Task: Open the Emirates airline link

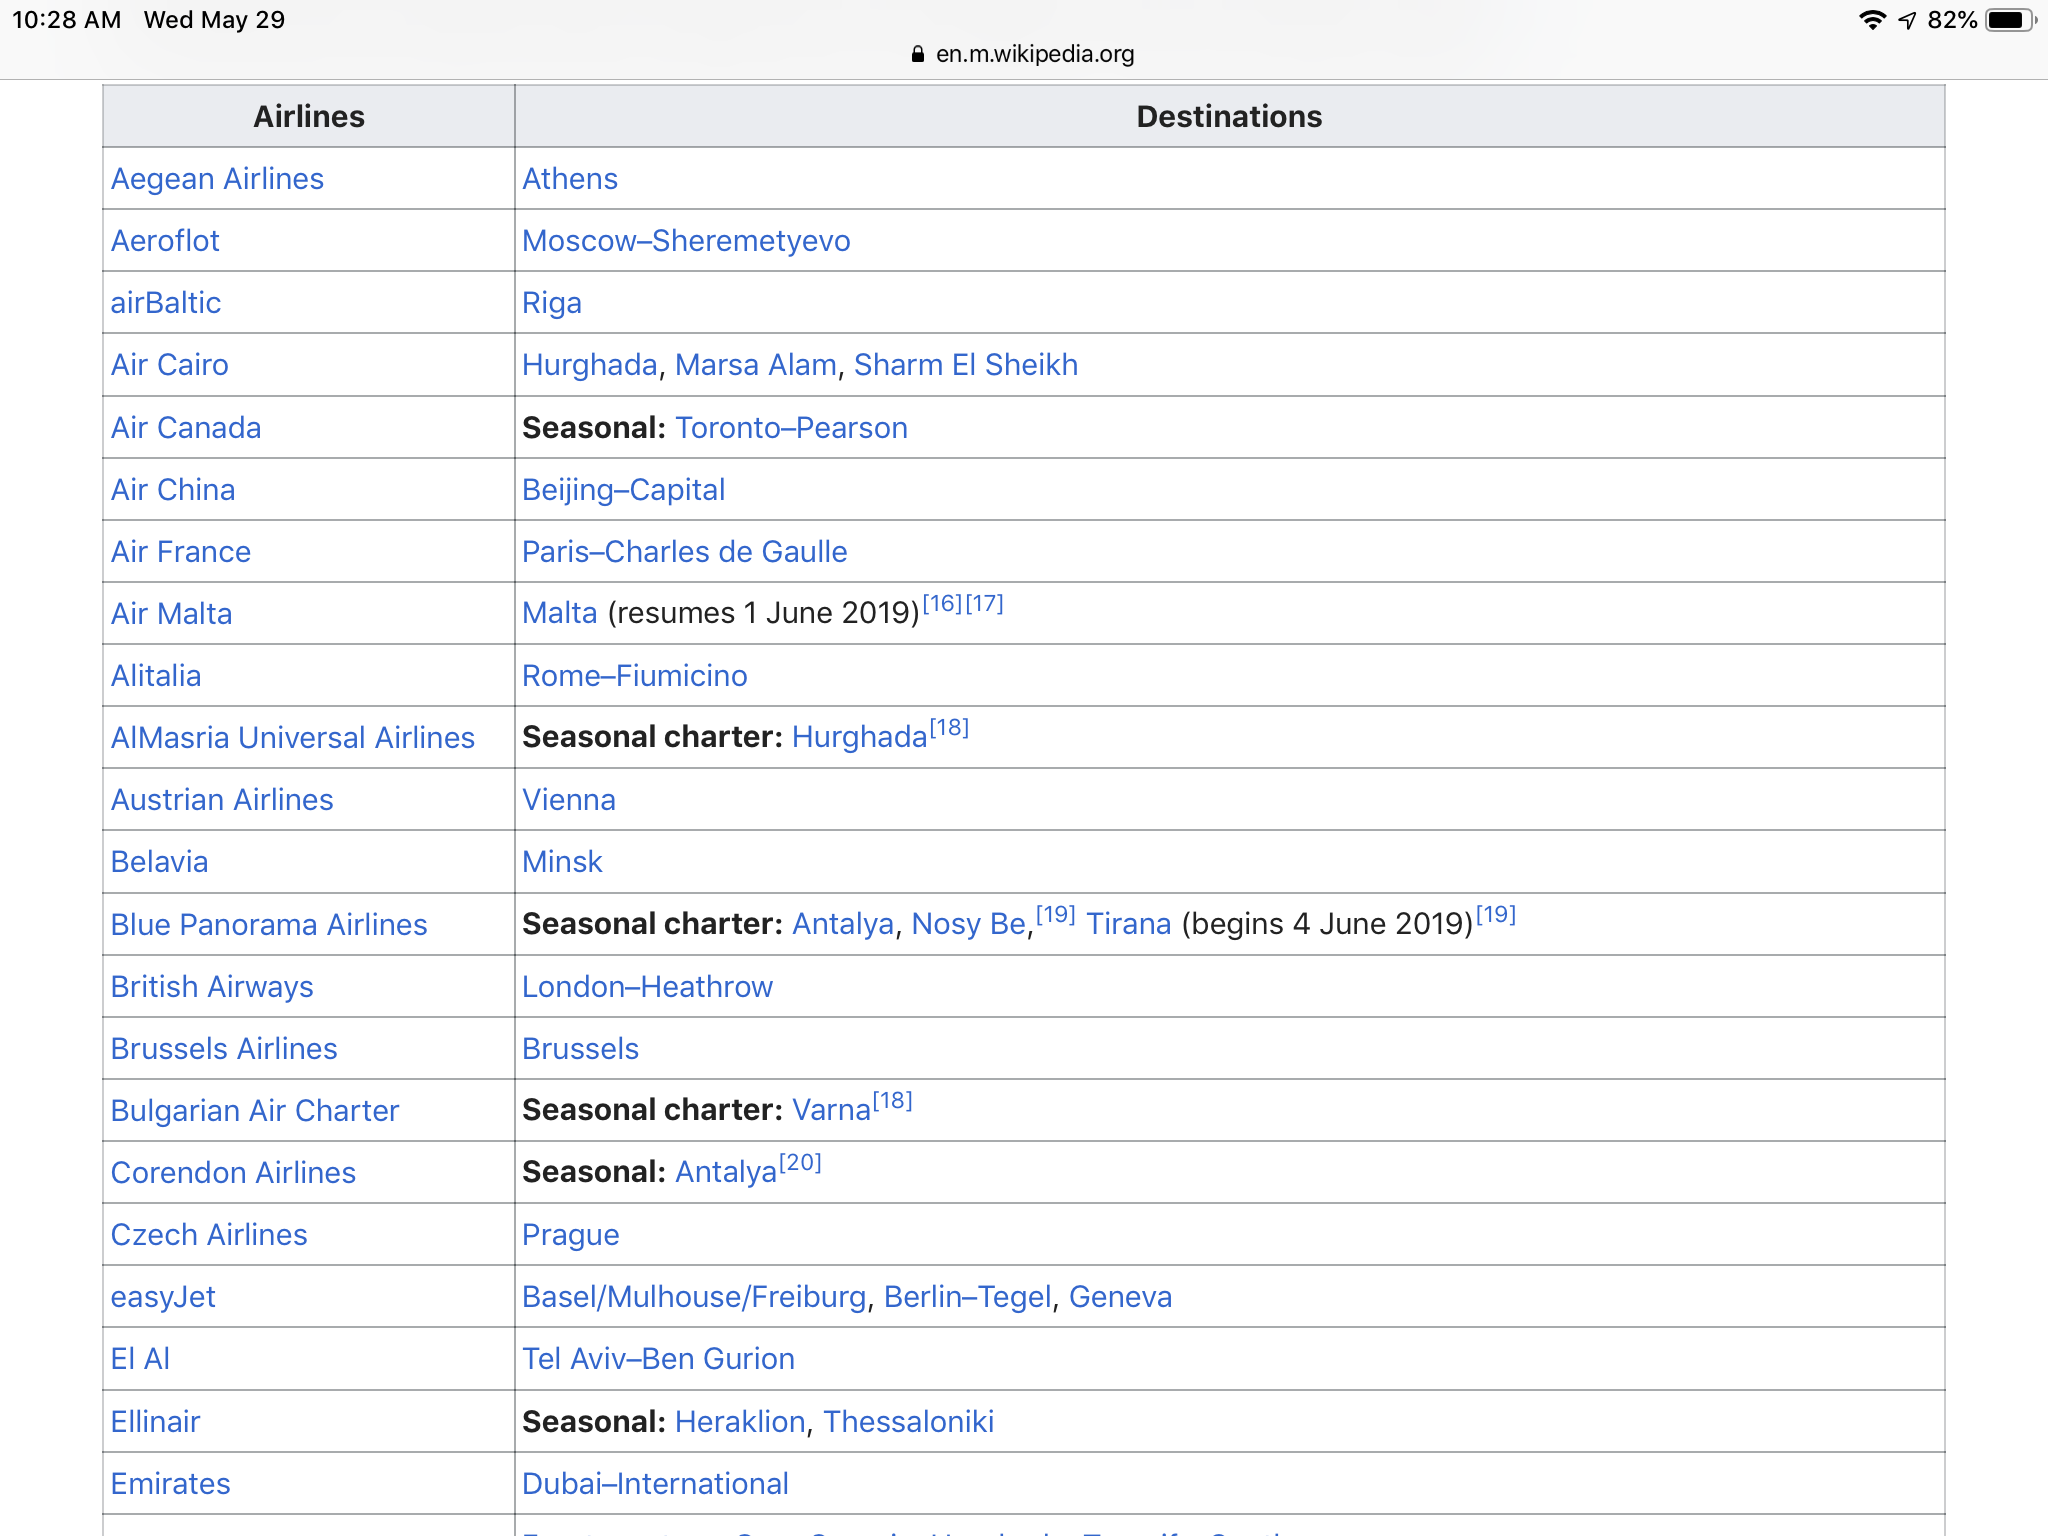Action: coord(170,1484)
